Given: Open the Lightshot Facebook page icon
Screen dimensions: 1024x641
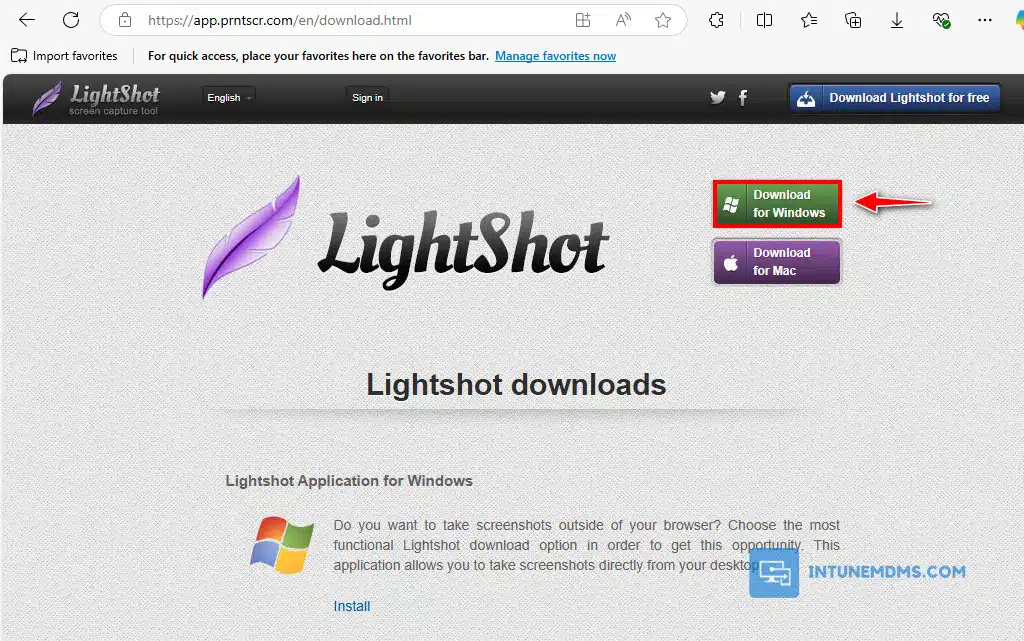Looking at the screenshot, I should pos(743,97).
